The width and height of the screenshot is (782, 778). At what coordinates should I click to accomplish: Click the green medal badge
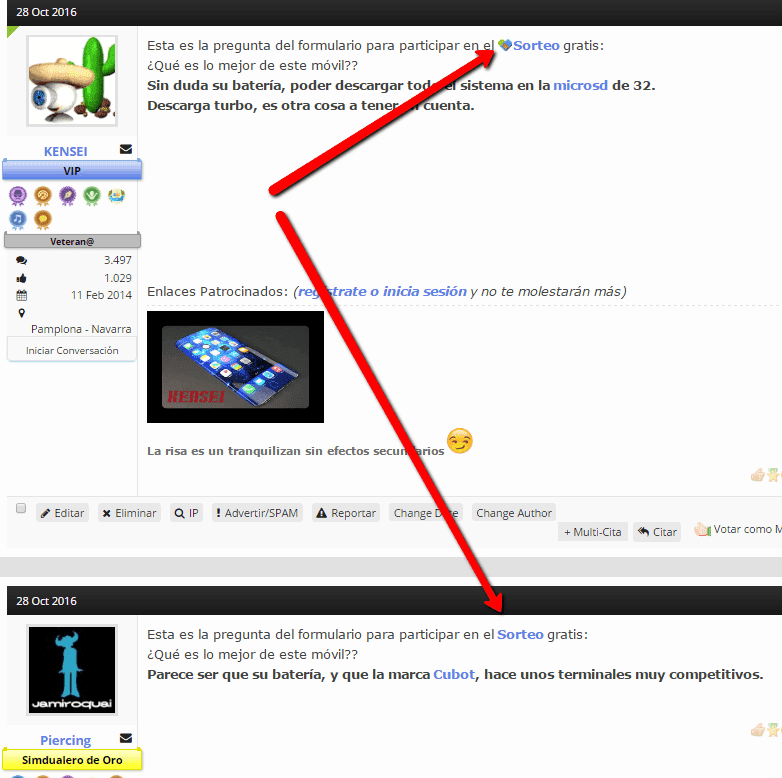click(x=92, y=196)
